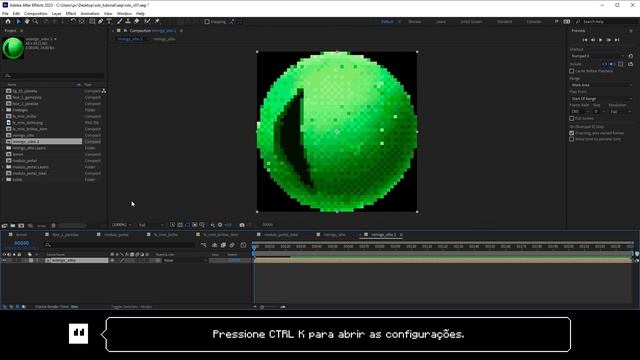
Task: Switch to the Default workspace
Action: [387, 22]
